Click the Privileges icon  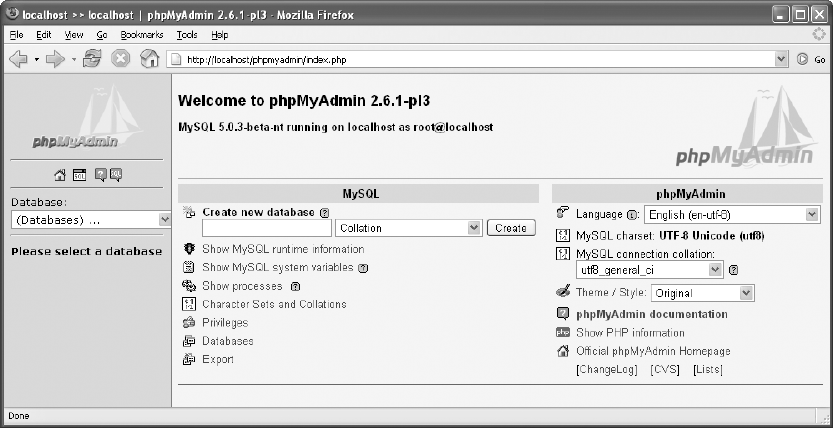point(189,322)
